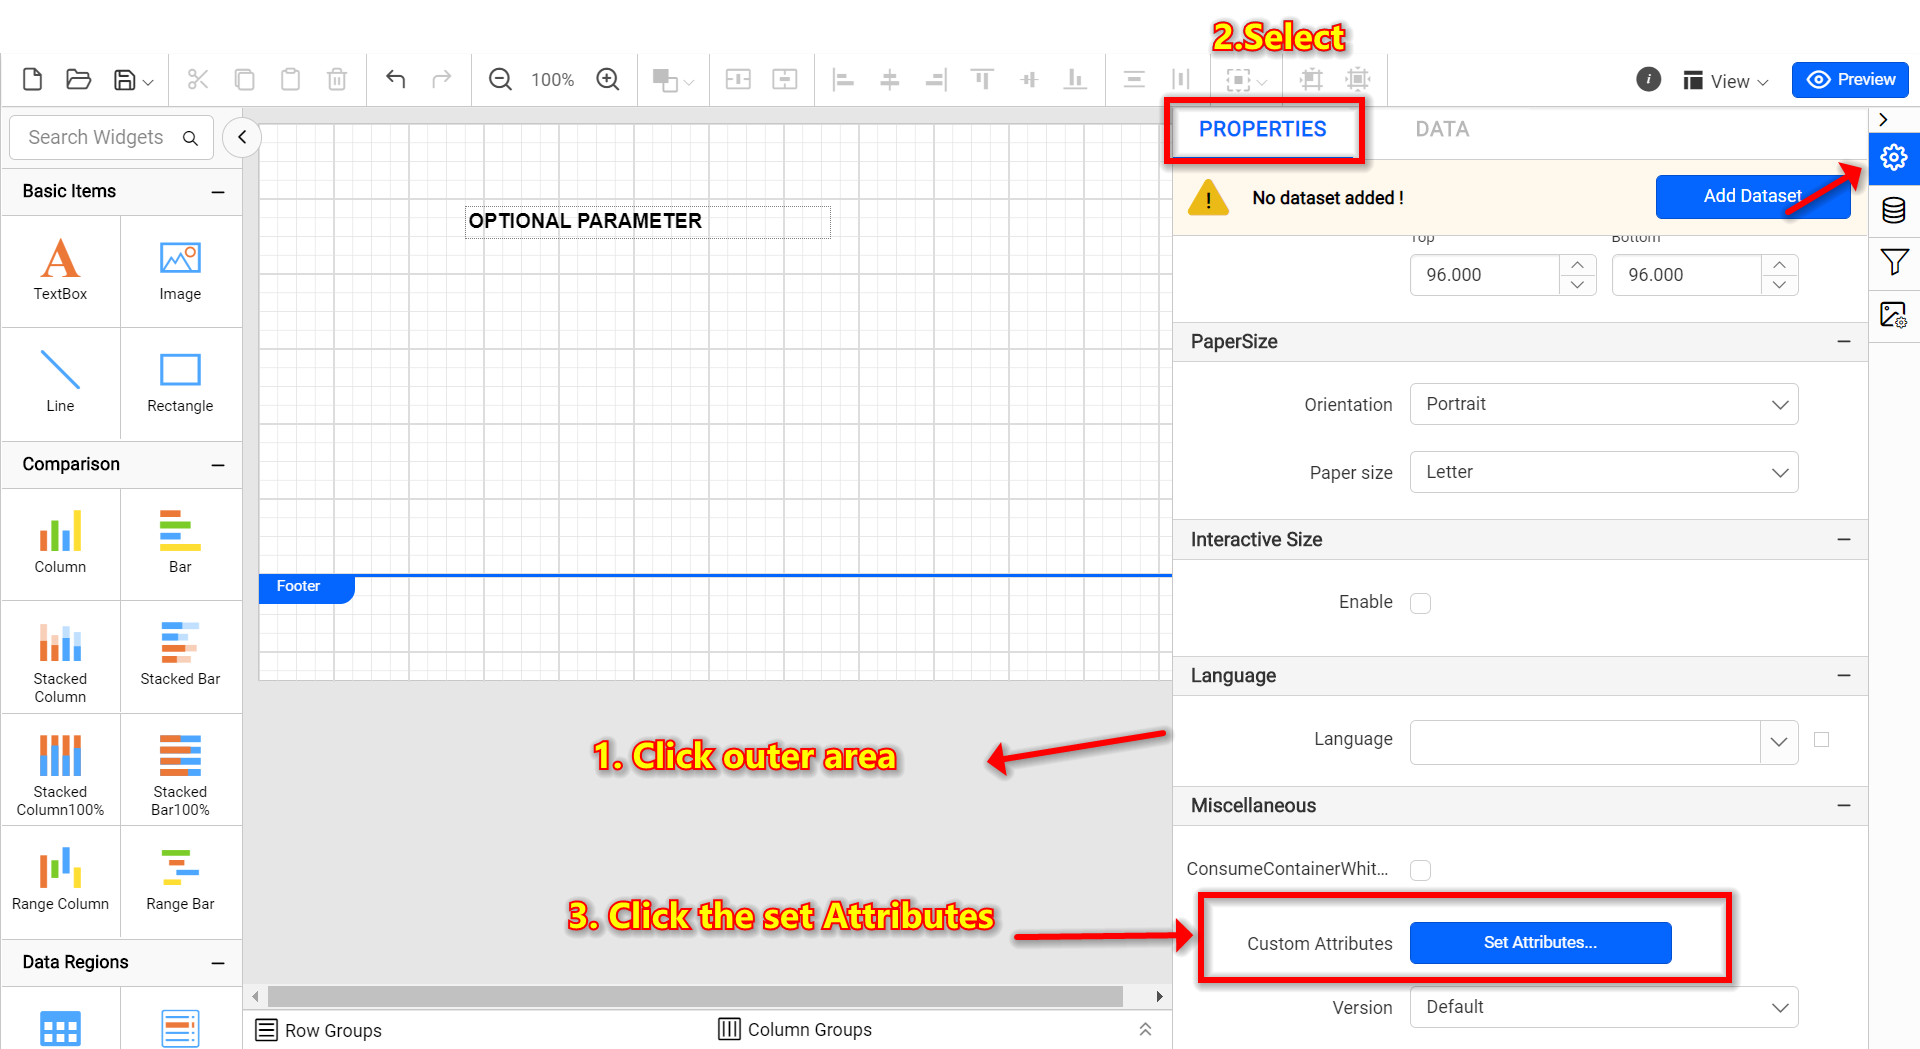Click the Search Widgets field
This screenshot has width=1920, height=1049.
coord(111,137)
